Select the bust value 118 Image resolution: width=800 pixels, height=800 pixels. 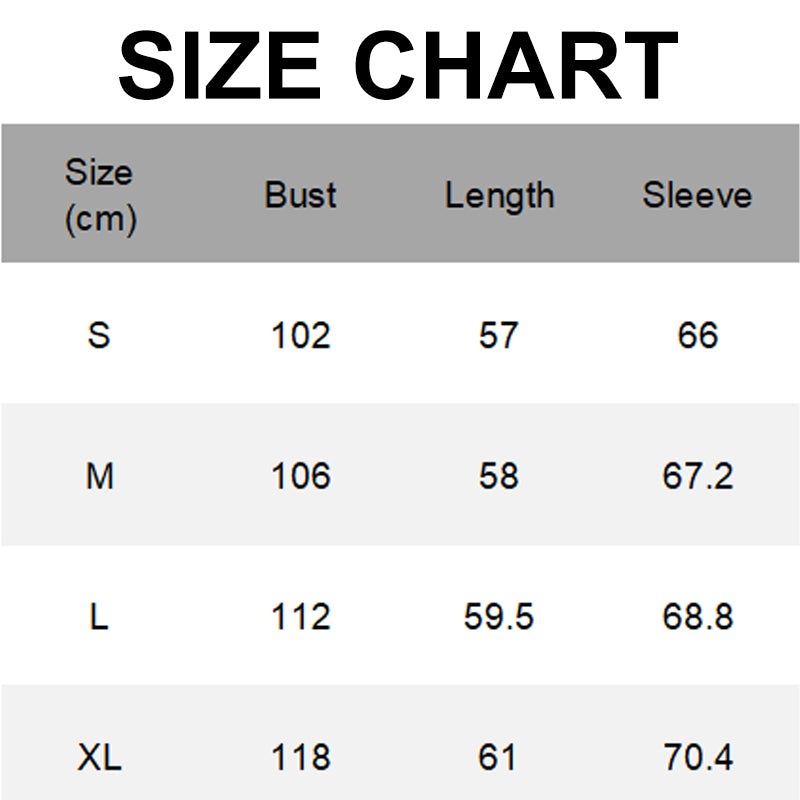point(300,758)
